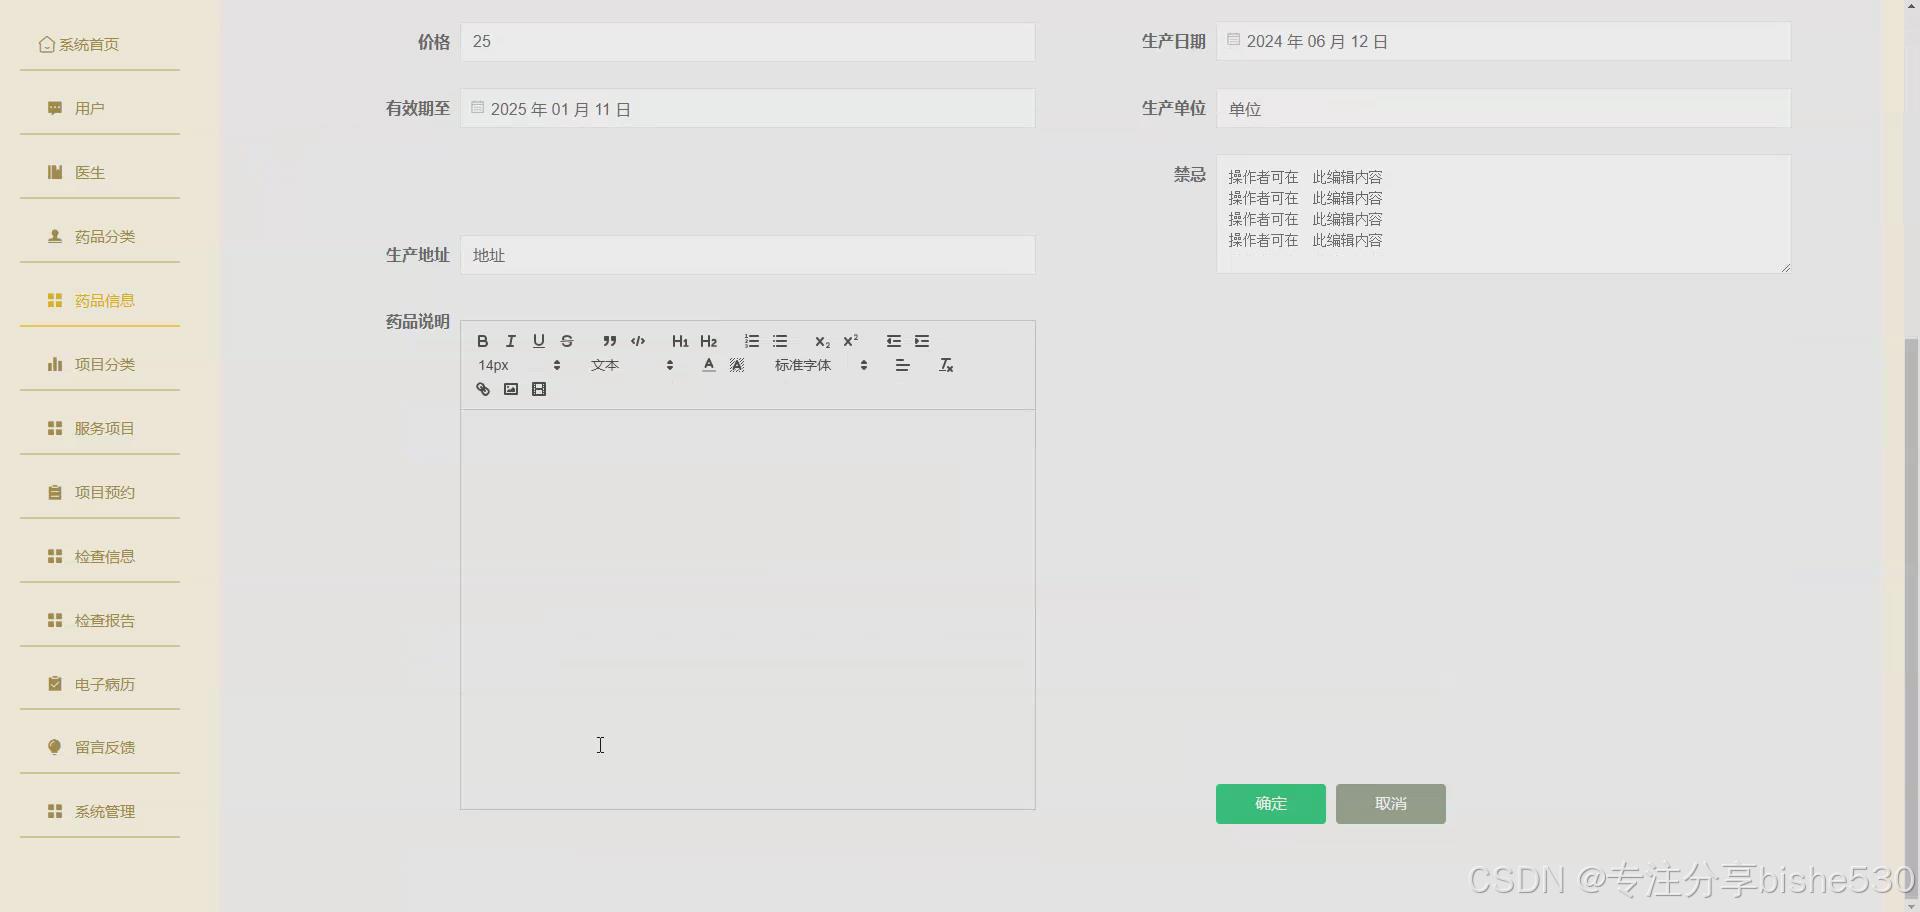Apply superscript formatting
1920x912 pixels.
point(851,341)
